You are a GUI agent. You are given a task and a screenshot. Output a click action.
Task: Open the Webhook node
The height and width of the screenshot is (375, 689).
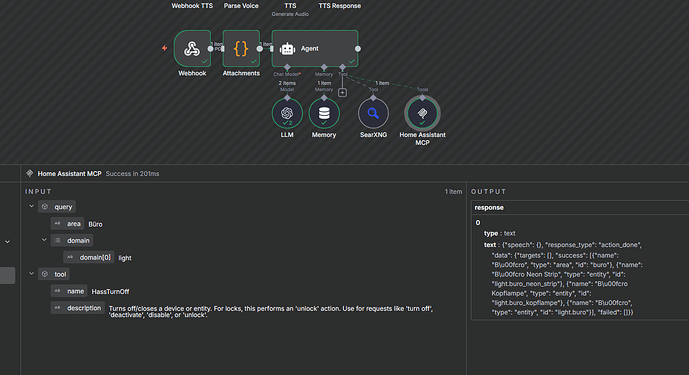(192, 48)
